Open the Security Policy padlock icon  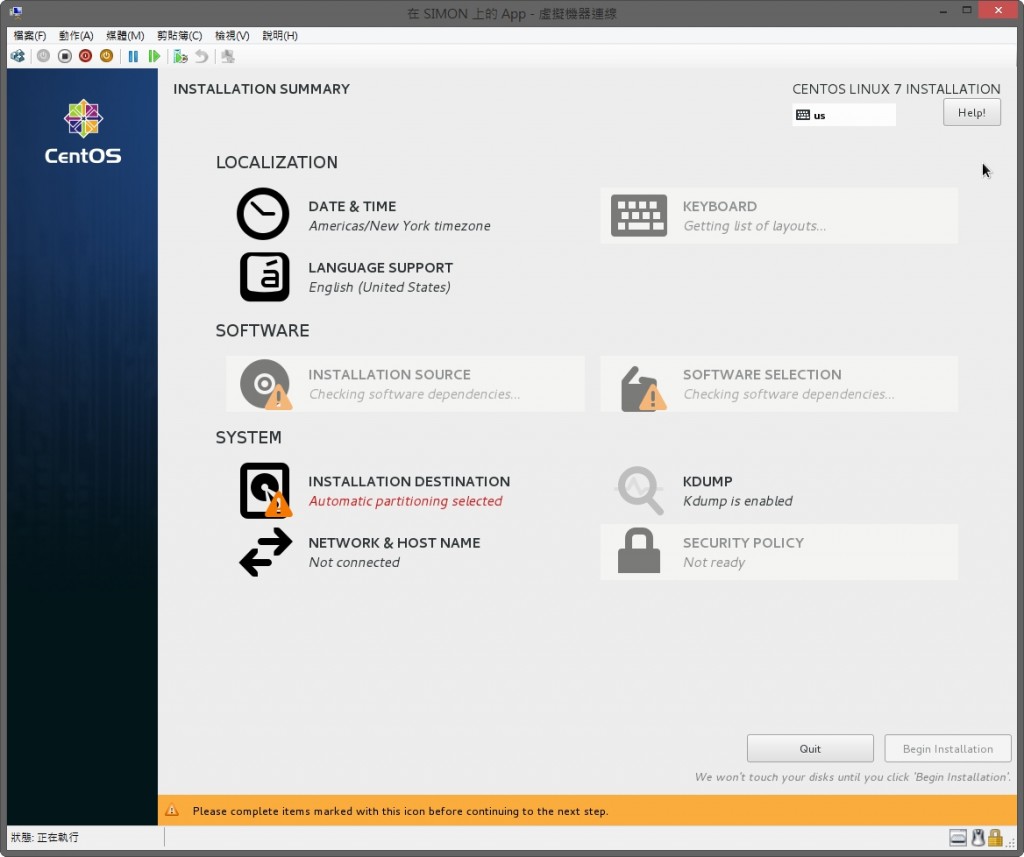(x=639, y=551)
